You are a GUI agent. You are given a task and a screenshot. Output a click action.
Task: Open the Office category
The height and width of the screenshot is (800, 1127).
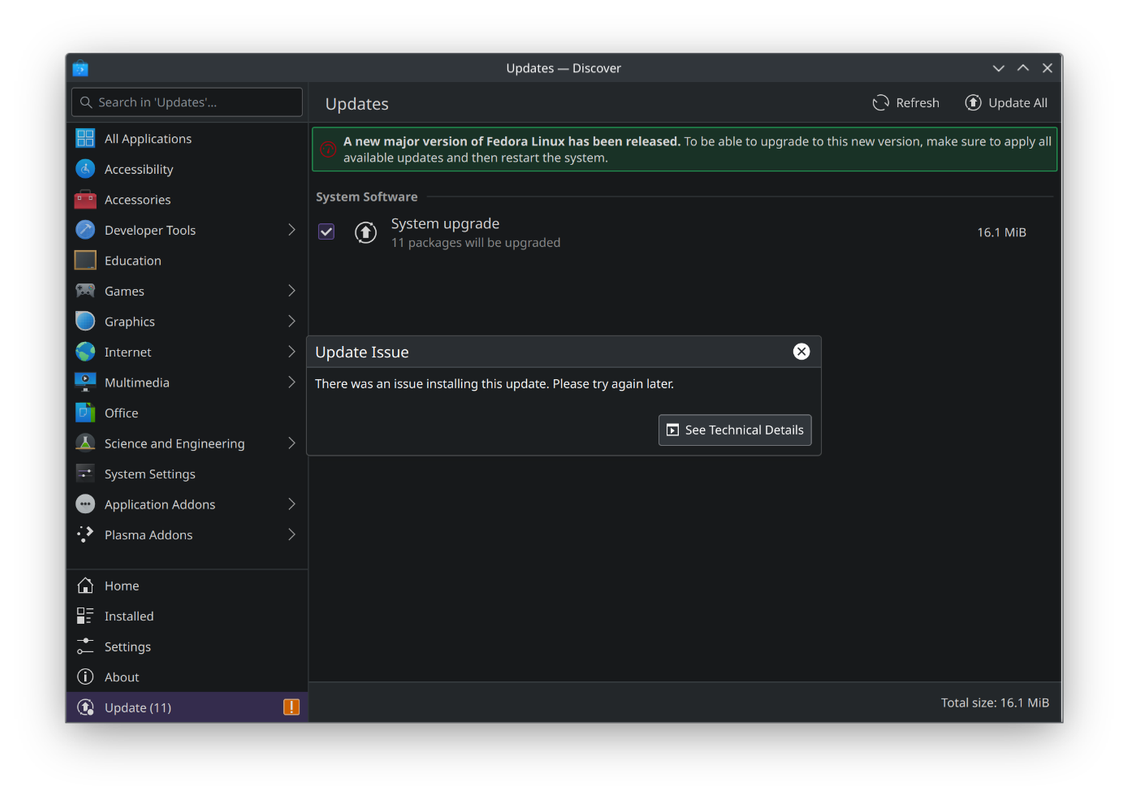(x=187, y=413)
